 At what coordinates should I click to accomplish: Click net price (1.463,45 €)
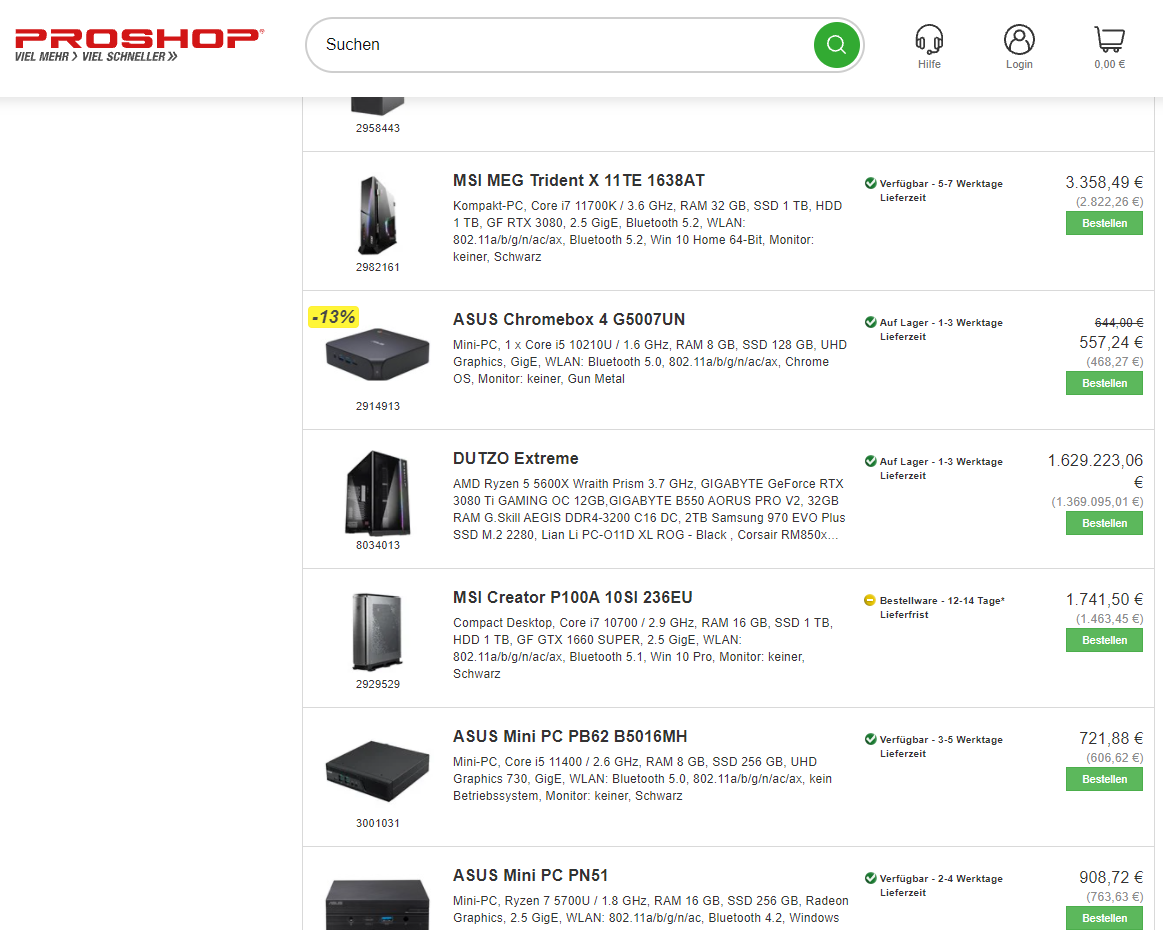tap(1110, 619)
